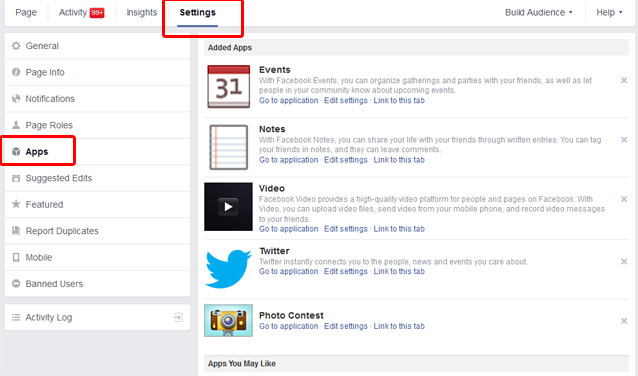Screen dimensions: 638x376
Task: Switch to the Page tab
Action: pyautogui.click(x=26, y=13)
